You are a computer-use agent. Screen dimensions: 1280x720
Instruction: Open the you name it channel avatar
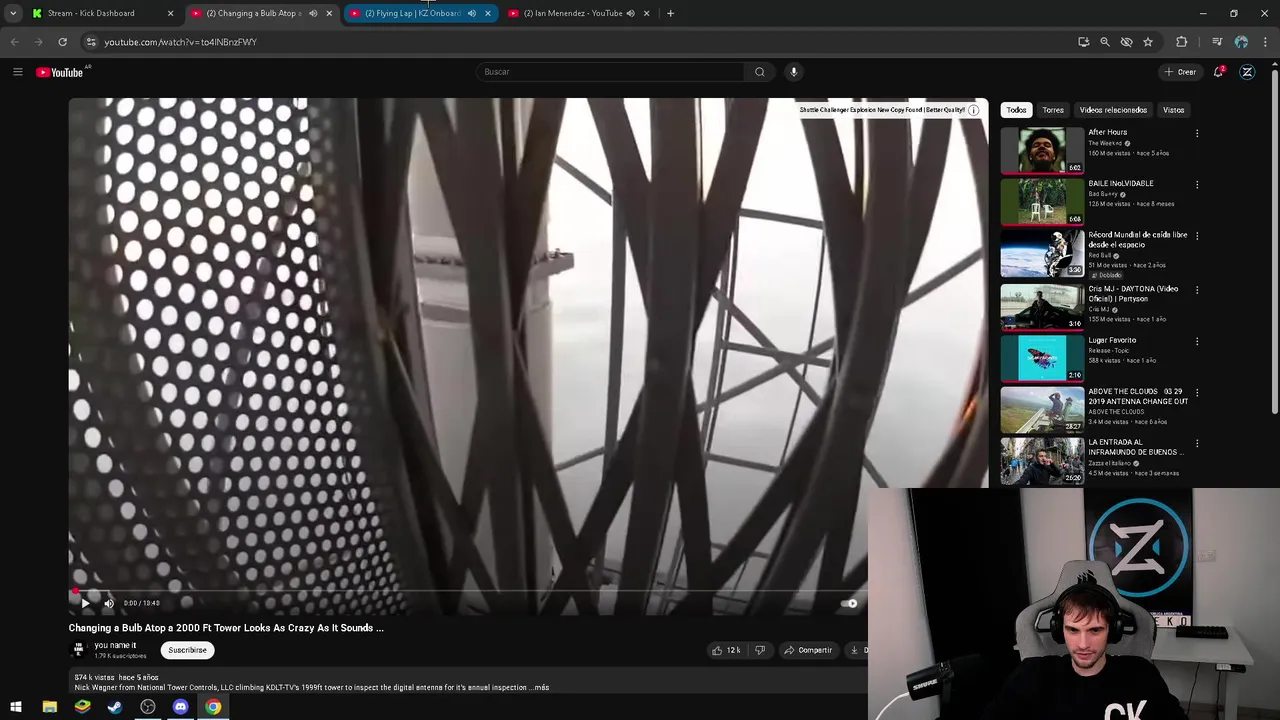tap(78, 650)
